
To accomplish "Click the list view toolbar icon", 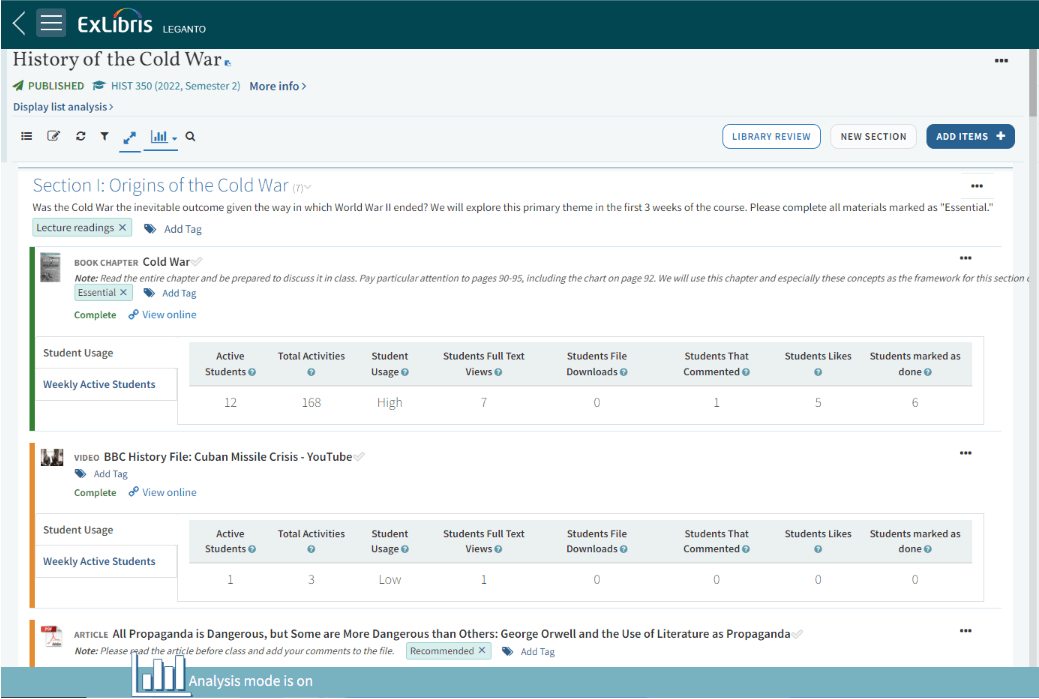I will point(27,137).
